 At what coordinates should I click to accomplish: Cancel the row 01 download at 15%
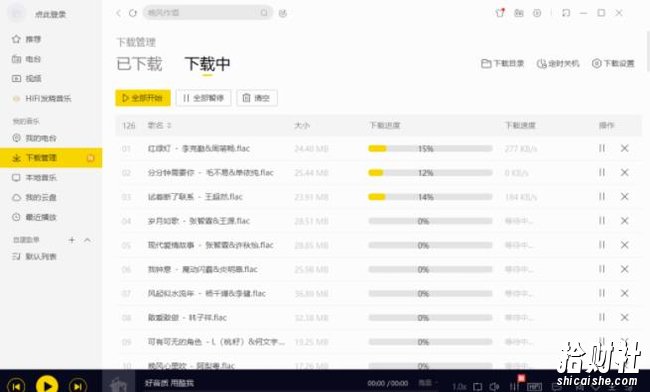[x=624, y=148]
